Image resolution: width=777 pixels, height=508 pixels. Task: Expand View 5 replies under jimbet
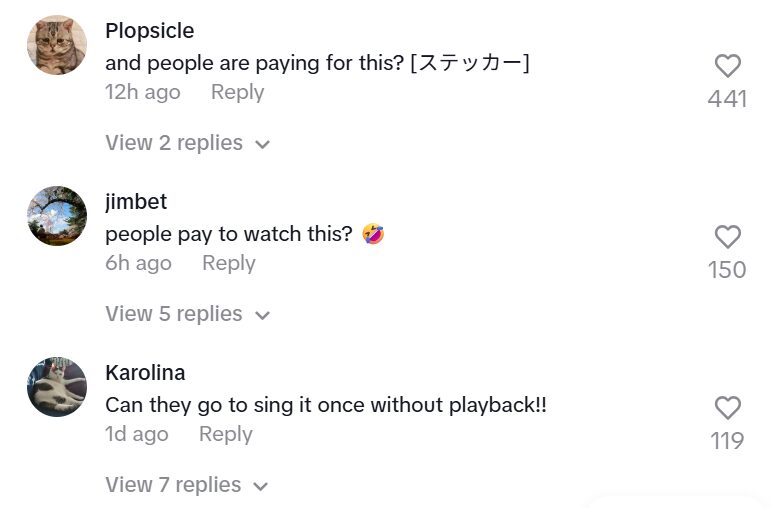pyautogui.click(x=187, y=314)
